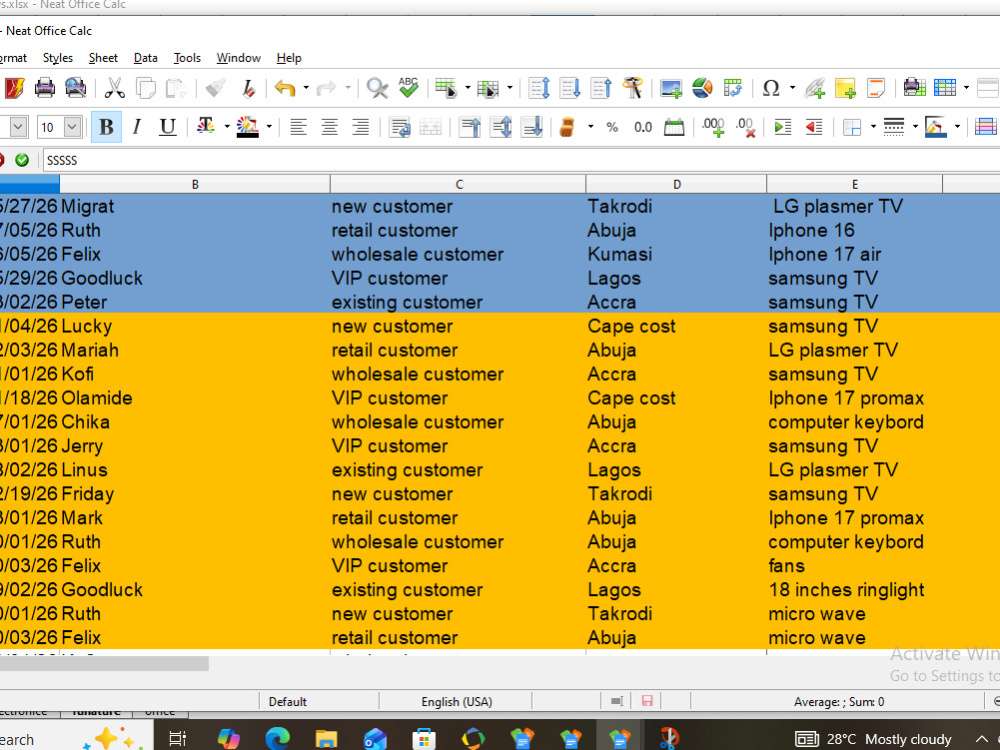Insert a chart using the pie chart icon
Screen dimensions: 1000x750
point(702,88)
